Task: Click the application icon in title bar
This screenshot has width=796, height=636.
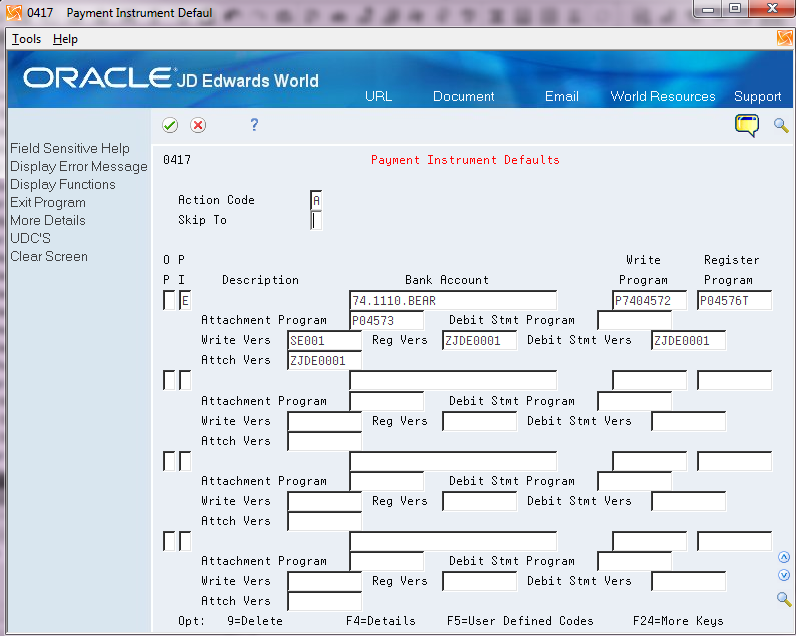Action: pos(14,12)
